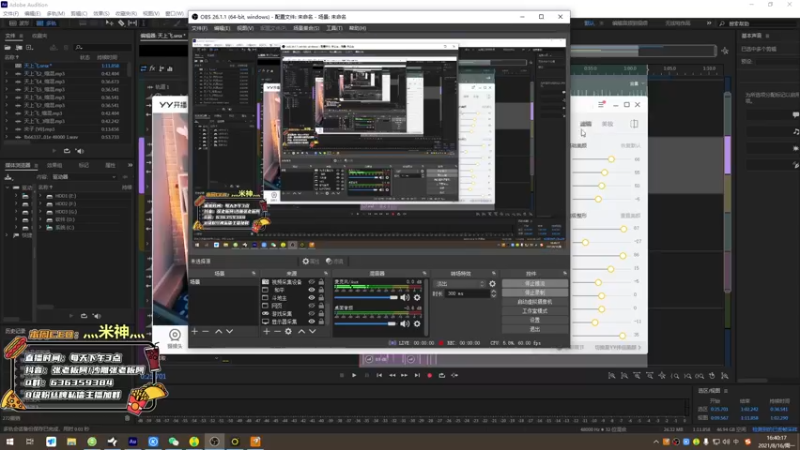The height and width of the screenshot is (450, 800).
Task: Expand 软件 (D:) drive in media browser
Action: 41,219
